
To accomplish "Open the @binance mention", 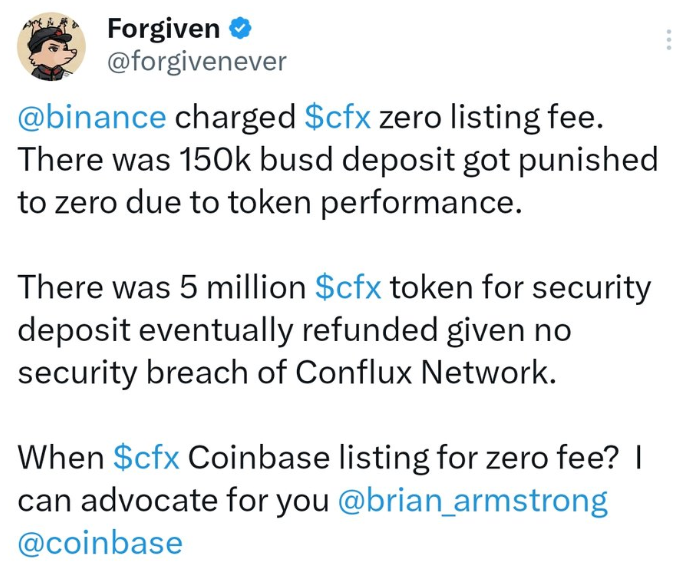I will coord(92,117).
